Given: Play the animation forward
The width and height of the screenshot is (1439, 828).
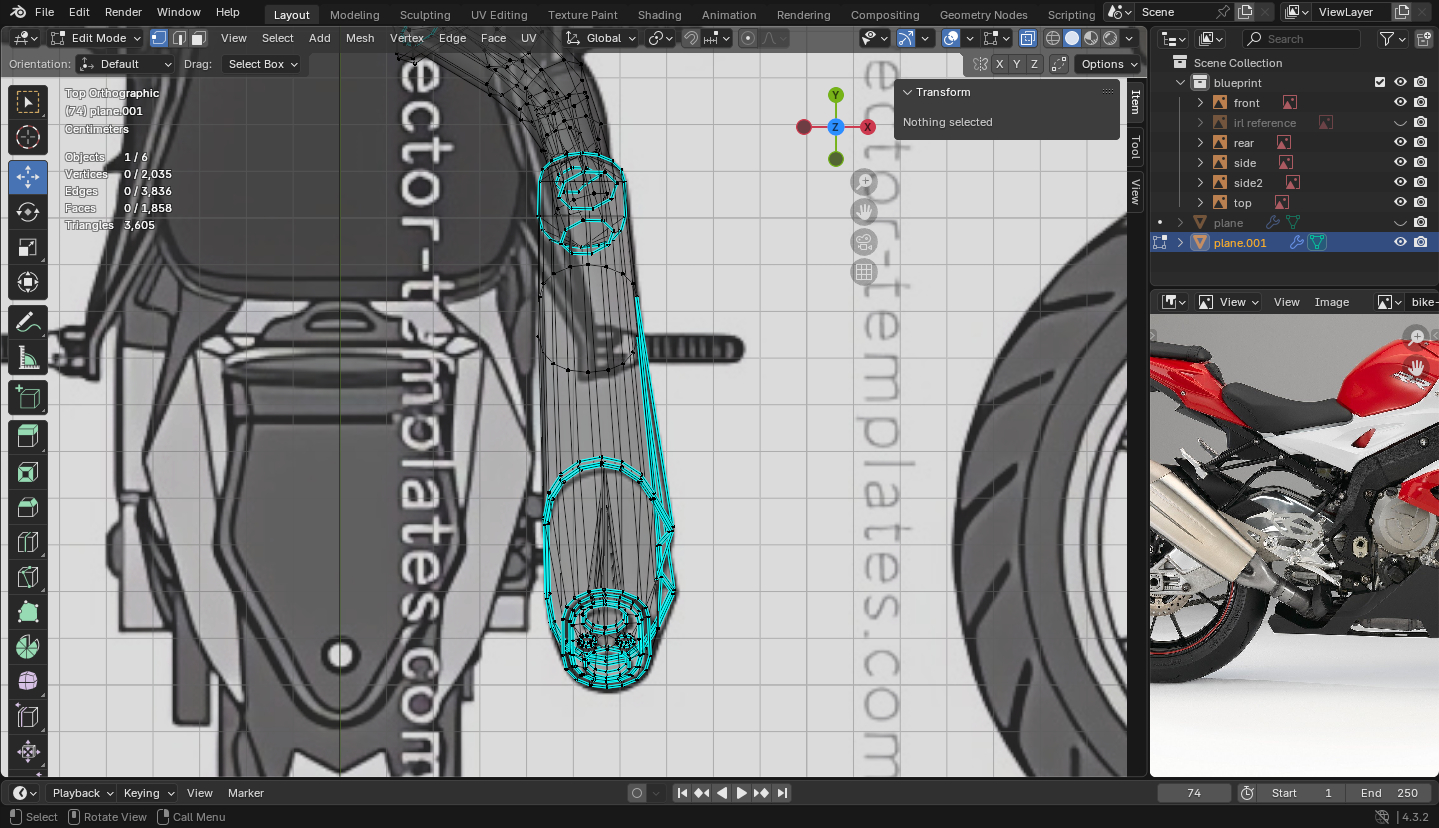Looking at the screenshot, I should [x=742, y=793].
